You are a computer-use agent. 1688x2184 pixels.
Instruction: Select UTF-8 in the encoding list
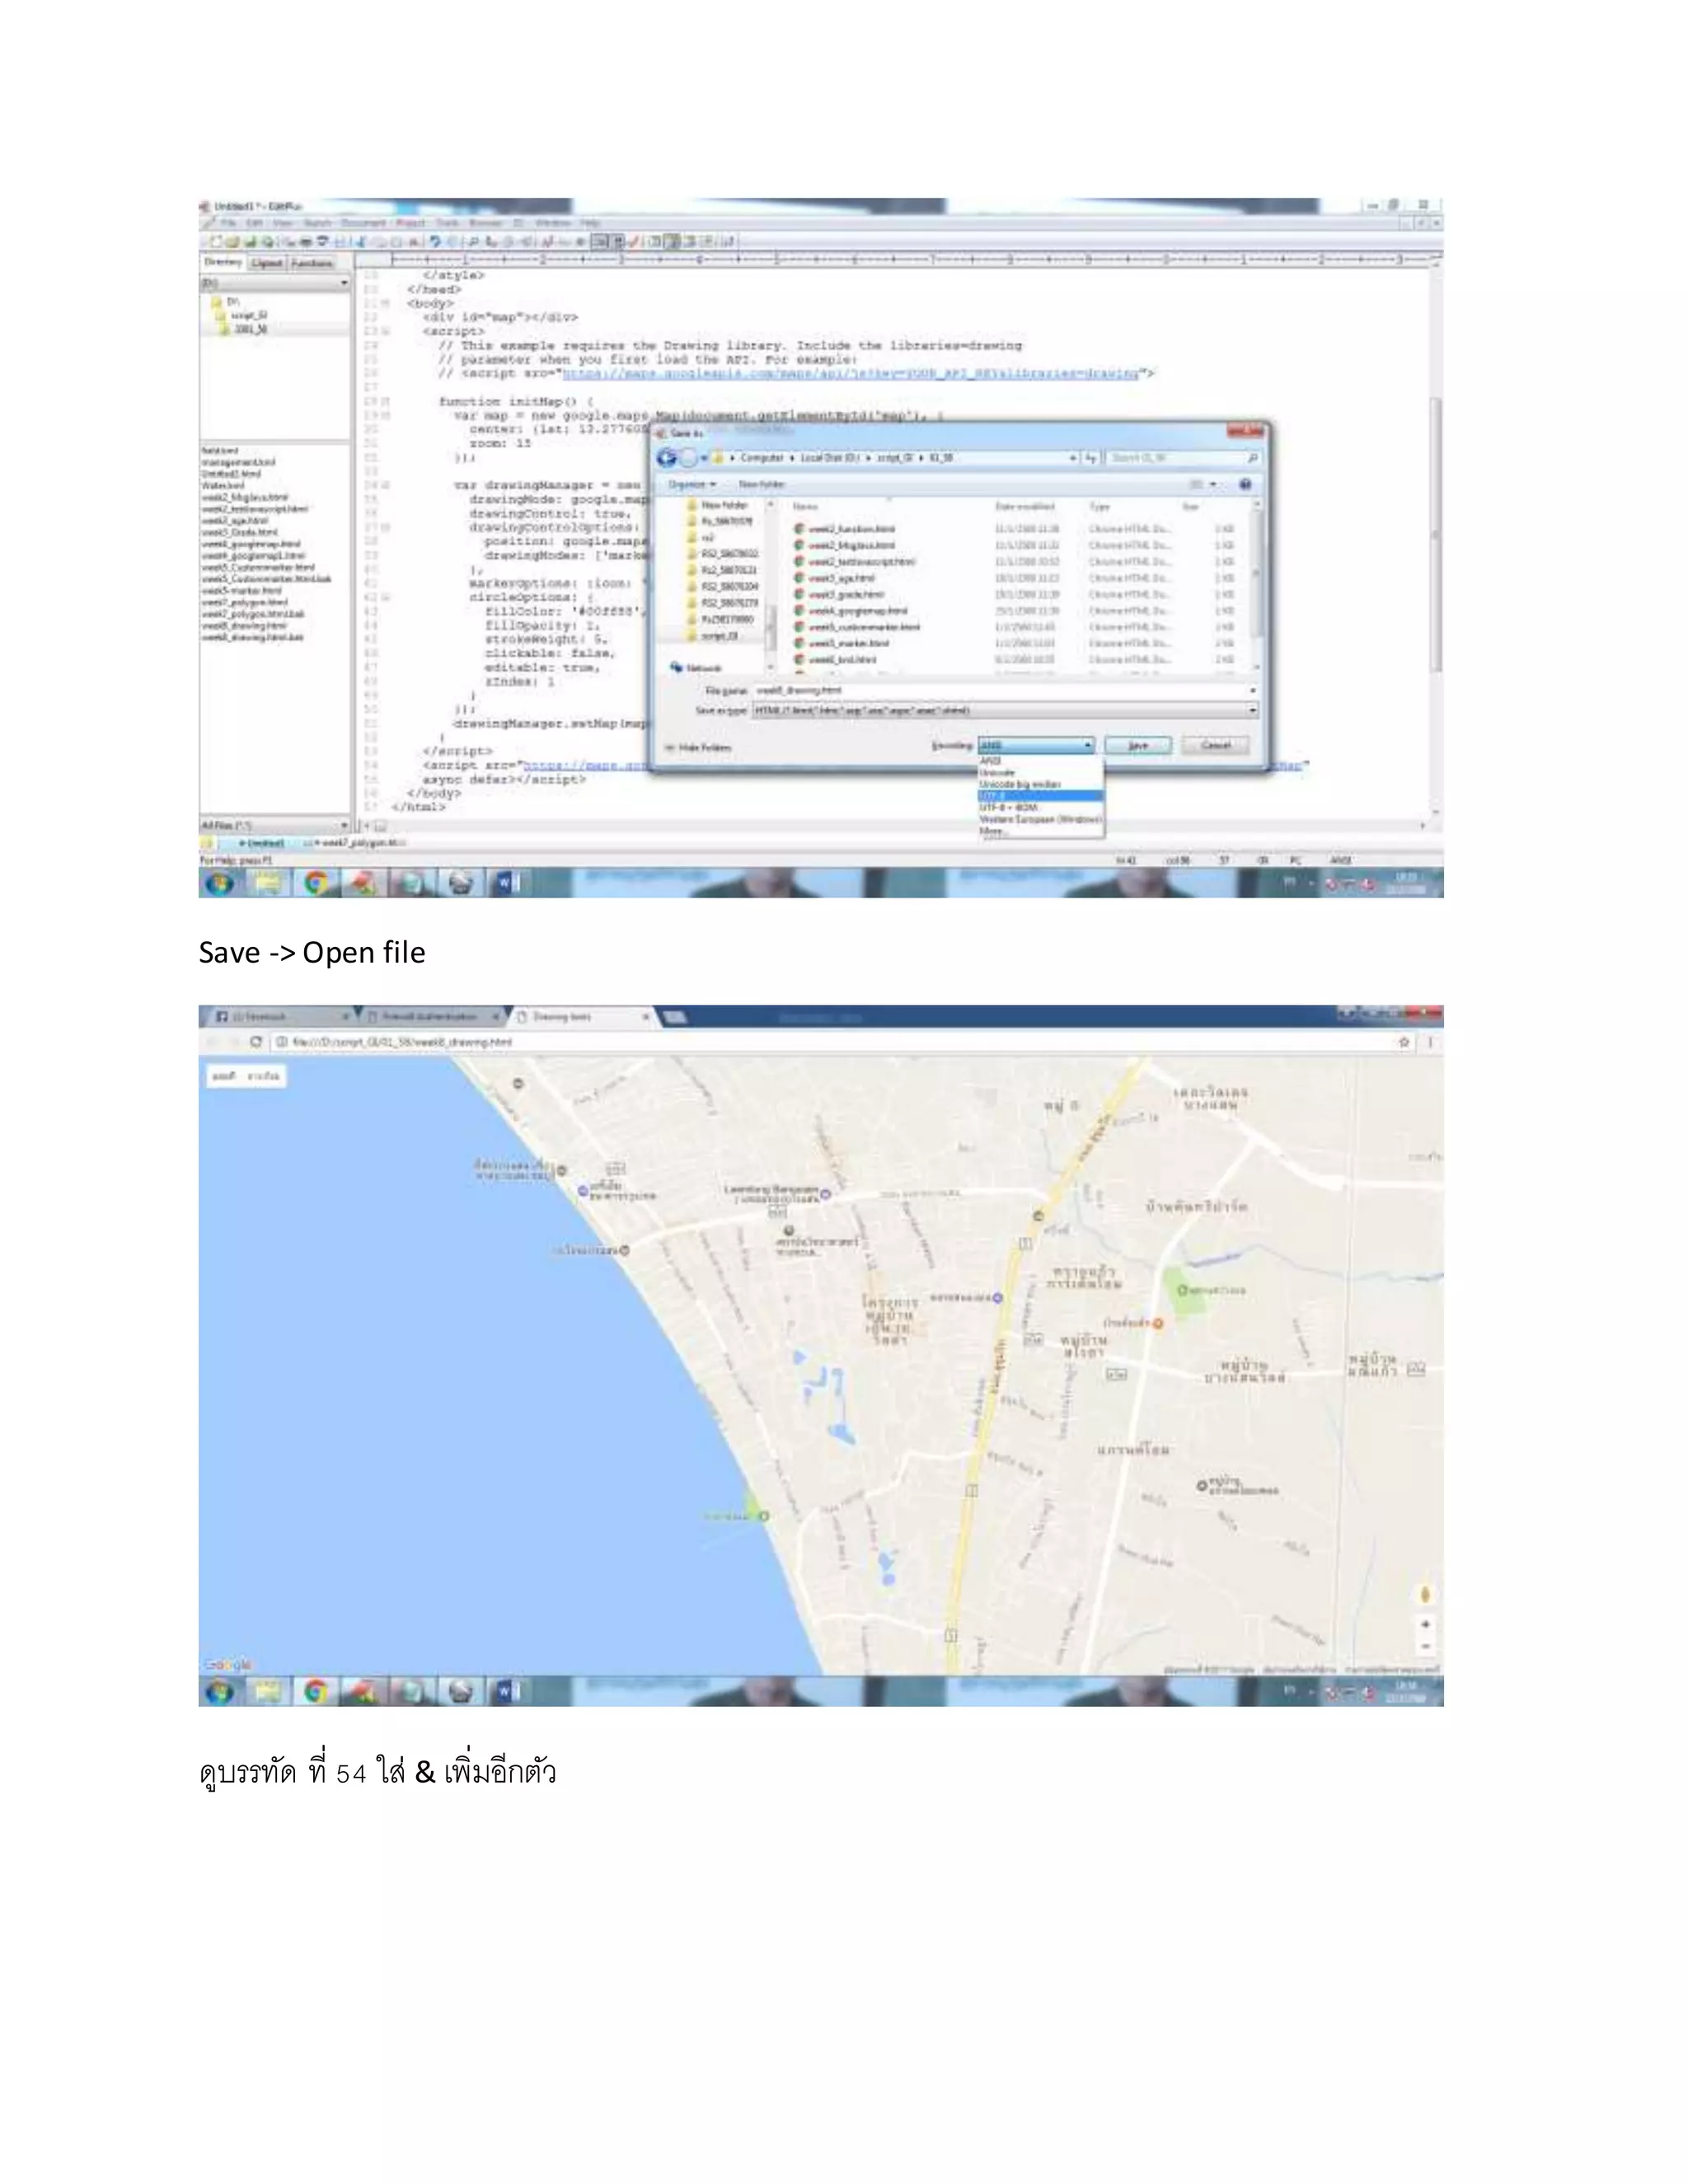point(1040,796)
